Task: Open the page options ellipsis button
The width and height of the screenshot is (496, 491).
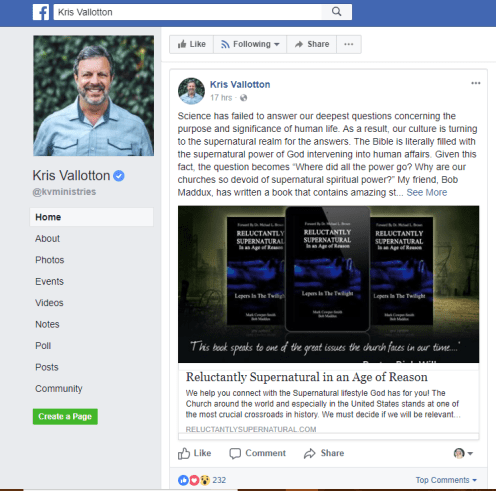Action: point(349,44)
